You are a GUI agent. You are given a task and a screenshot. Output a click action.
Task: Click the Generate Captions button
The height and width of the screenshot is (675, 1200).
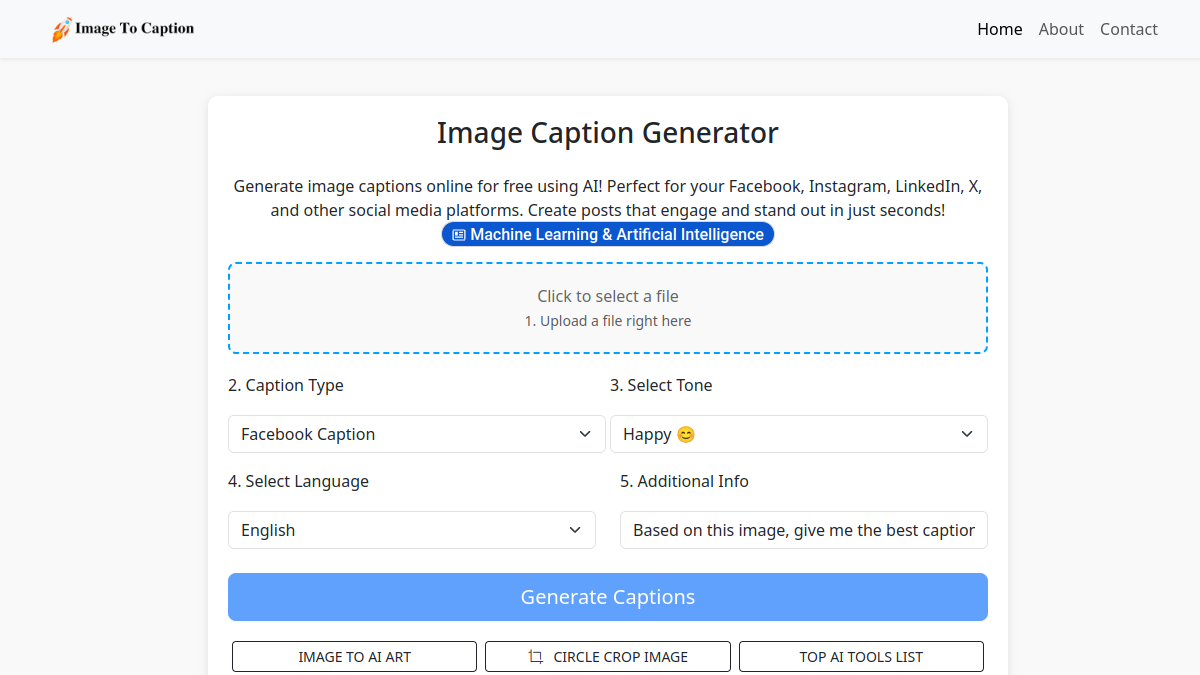coord(608,597)
